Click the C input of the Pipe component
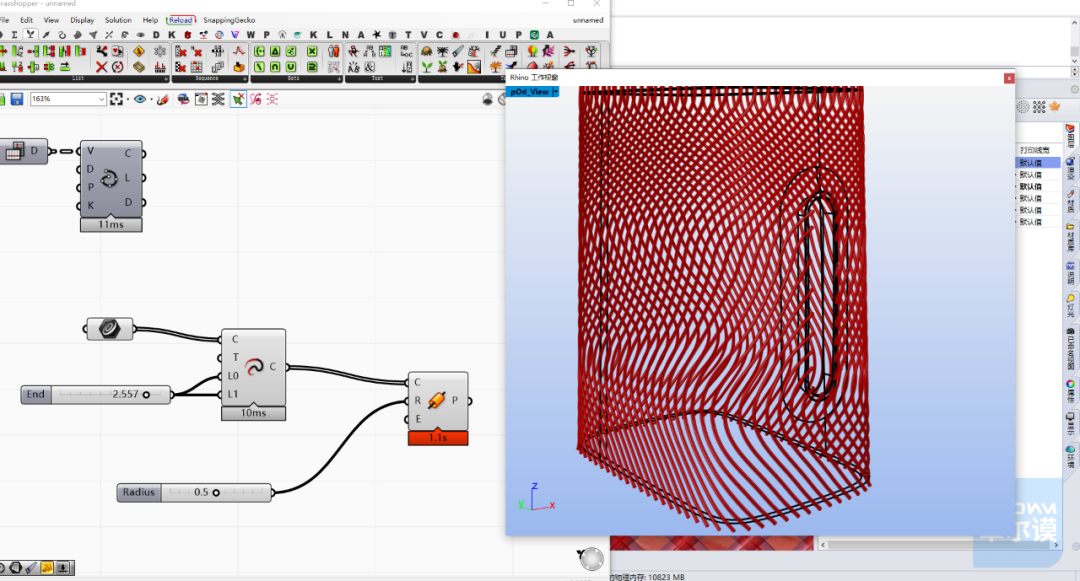Screen dimensions: 1080x581 coord(416,381)
